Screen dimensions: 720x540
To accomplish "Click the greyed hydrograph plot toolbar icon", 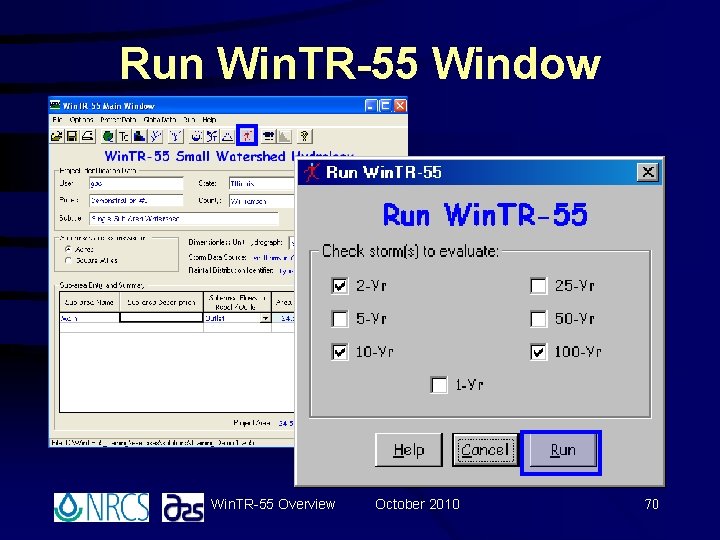I will (x=284, y=136).
